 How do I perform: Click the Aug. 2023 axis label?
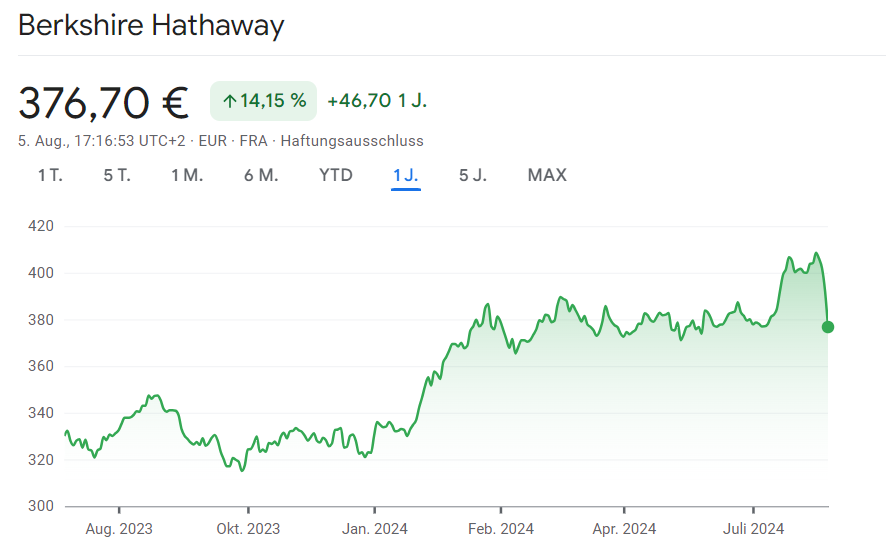(x=119, y=529)
